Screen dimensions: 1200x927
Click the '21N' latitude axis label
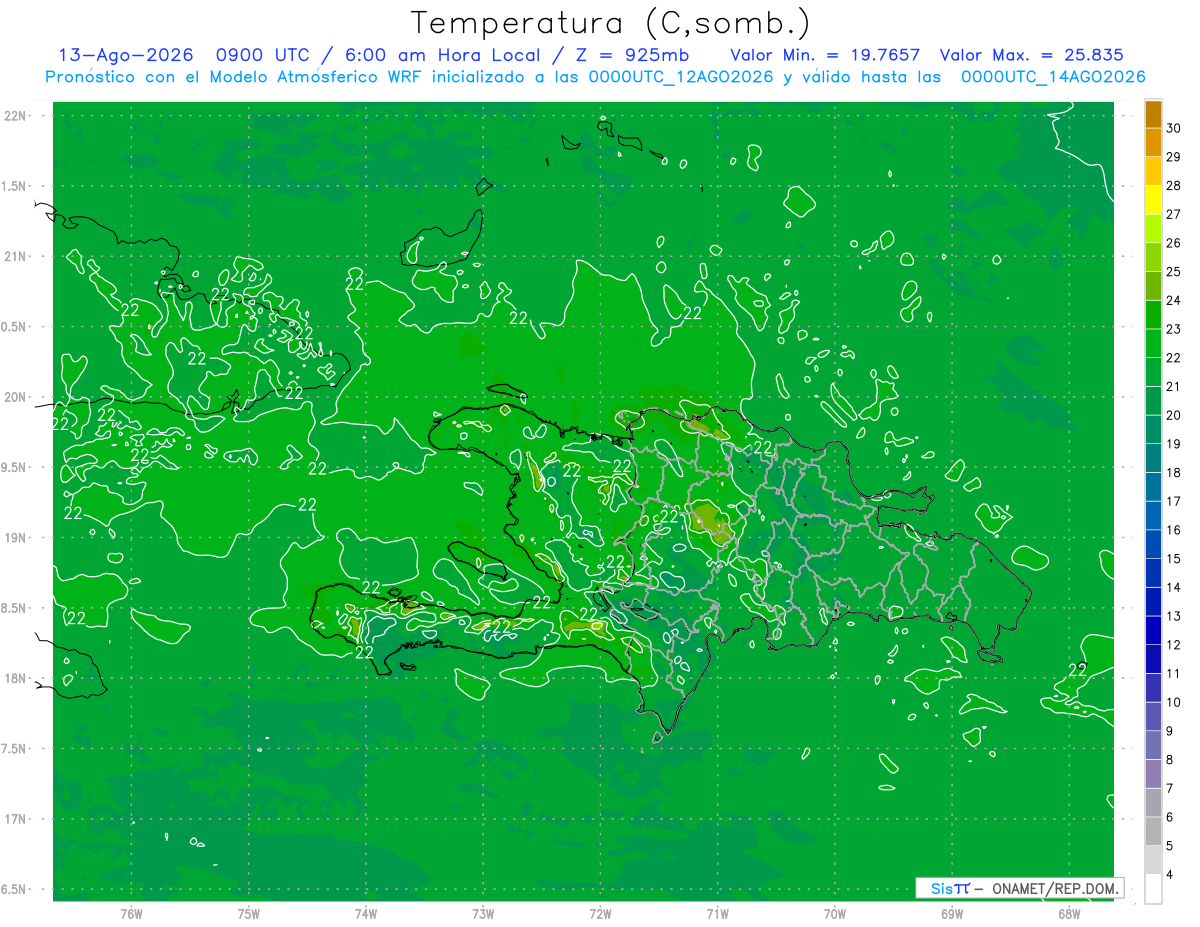point(17,256)
